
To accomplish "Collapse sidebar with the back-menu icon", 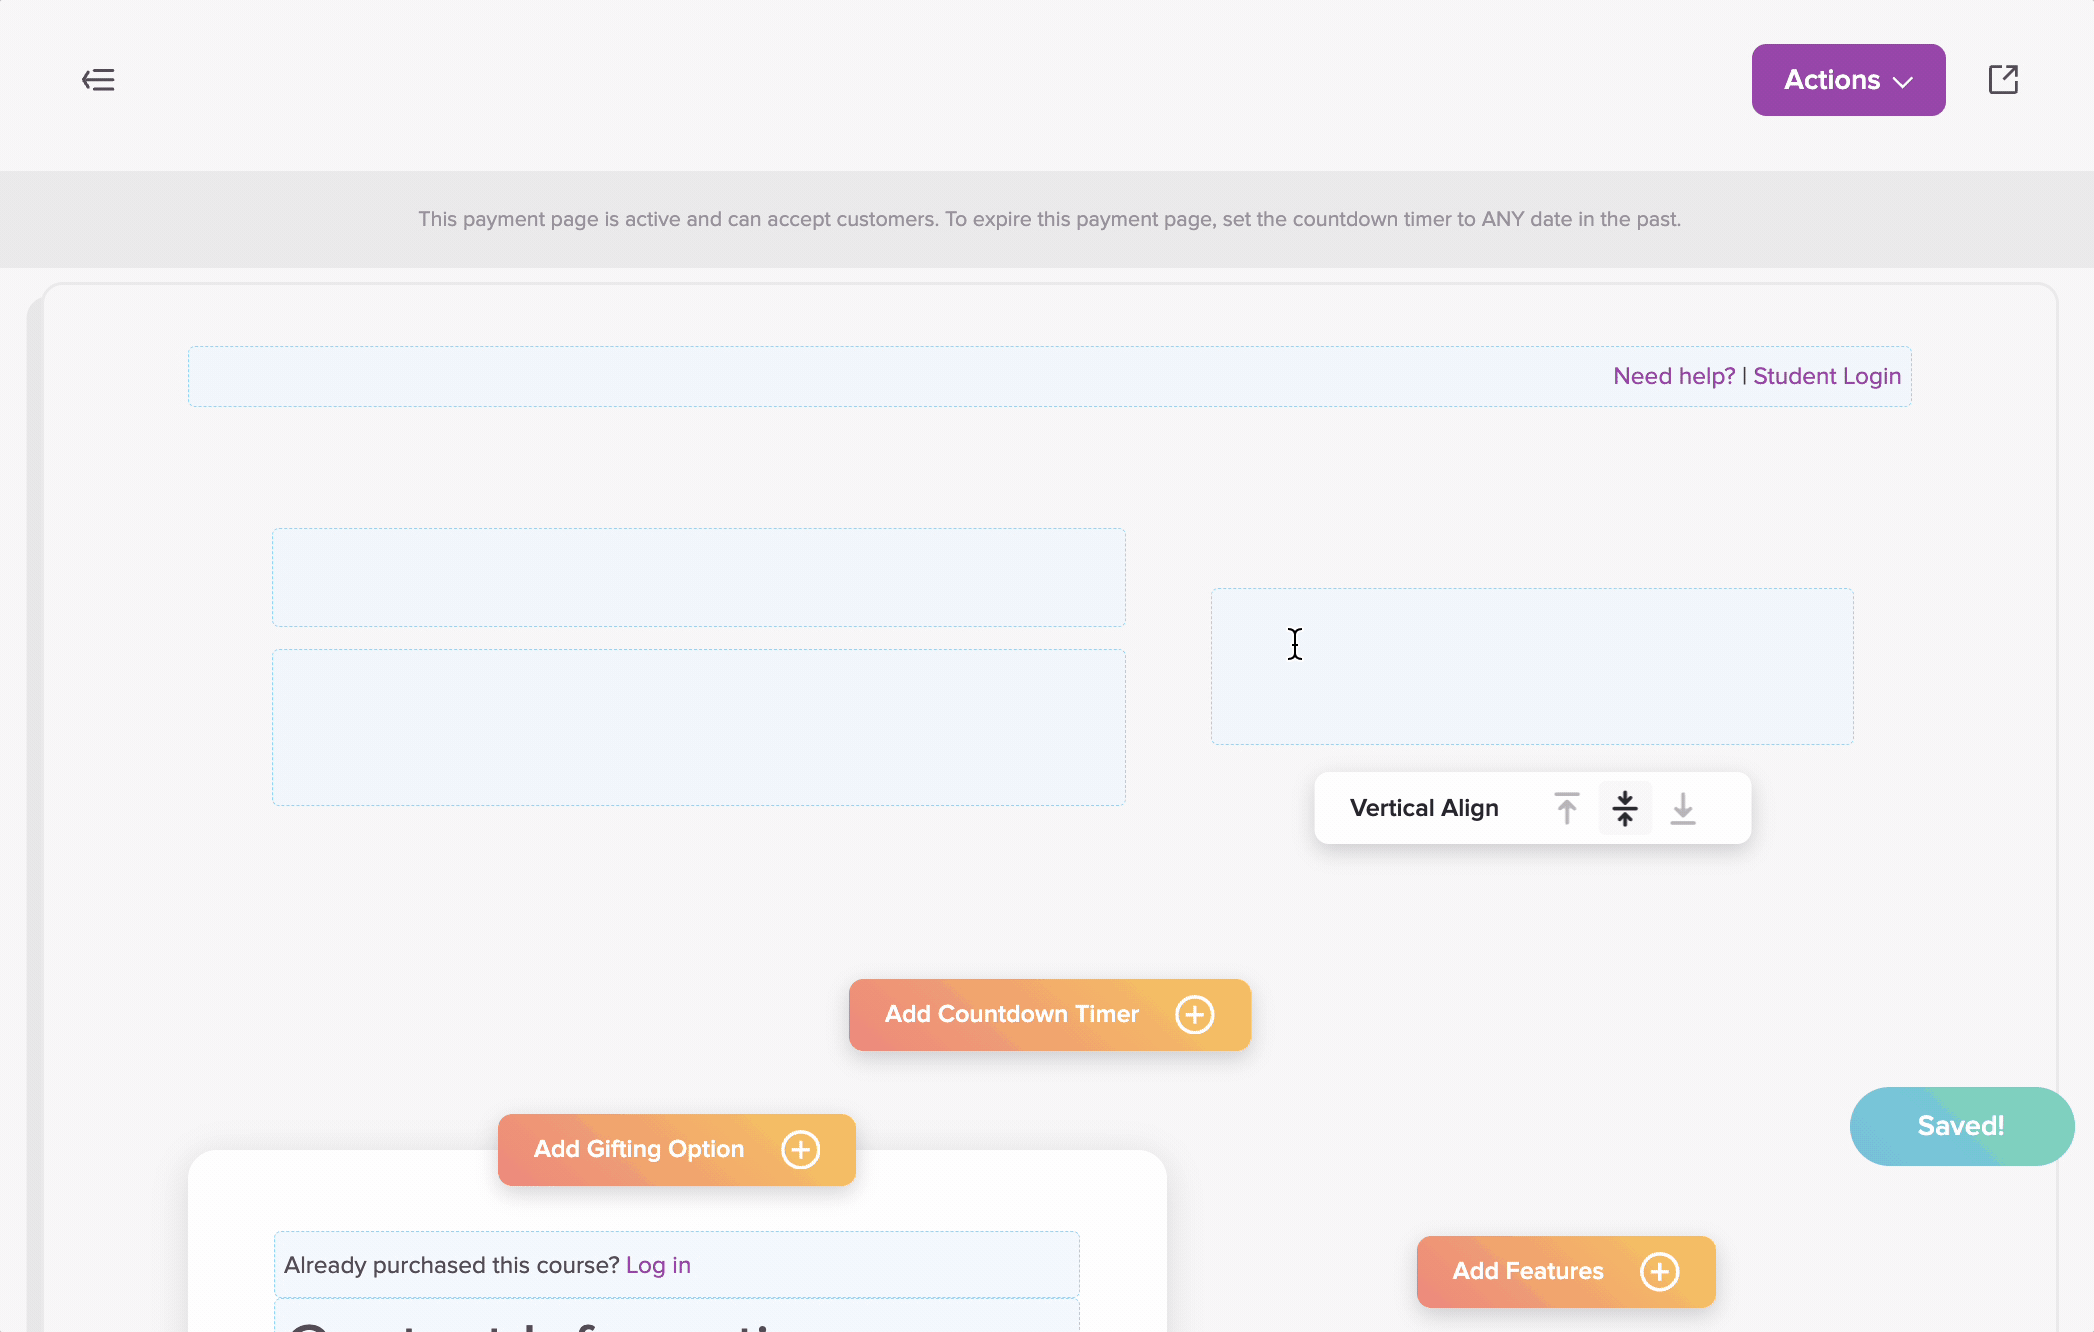I will coord(98,80).
